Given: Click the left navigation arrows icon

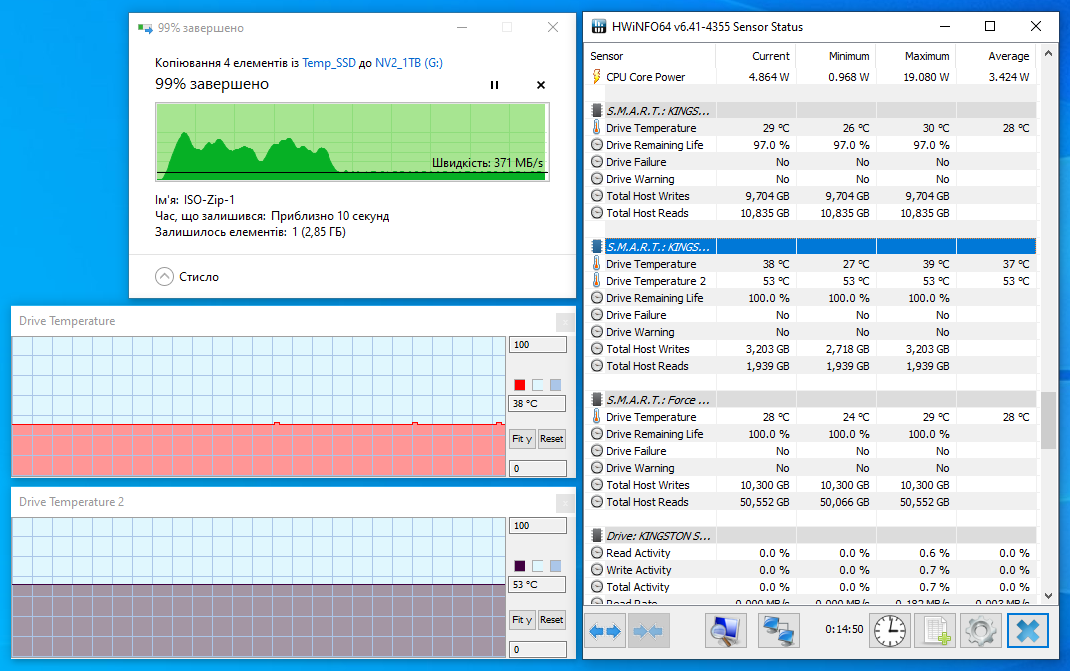Looking at the screenshot, I should [604, 630].
